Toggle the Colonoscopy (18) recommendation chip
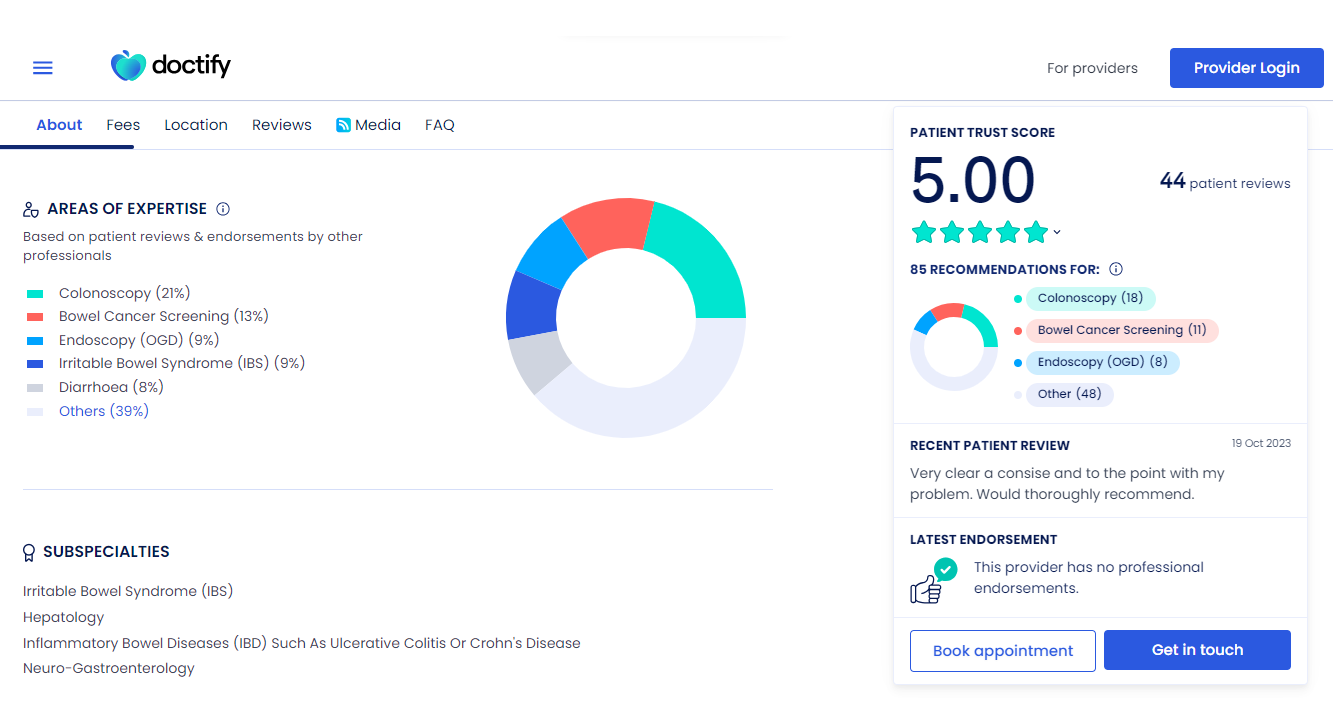The image size is (1333, 728). (x=1090, y=298)
